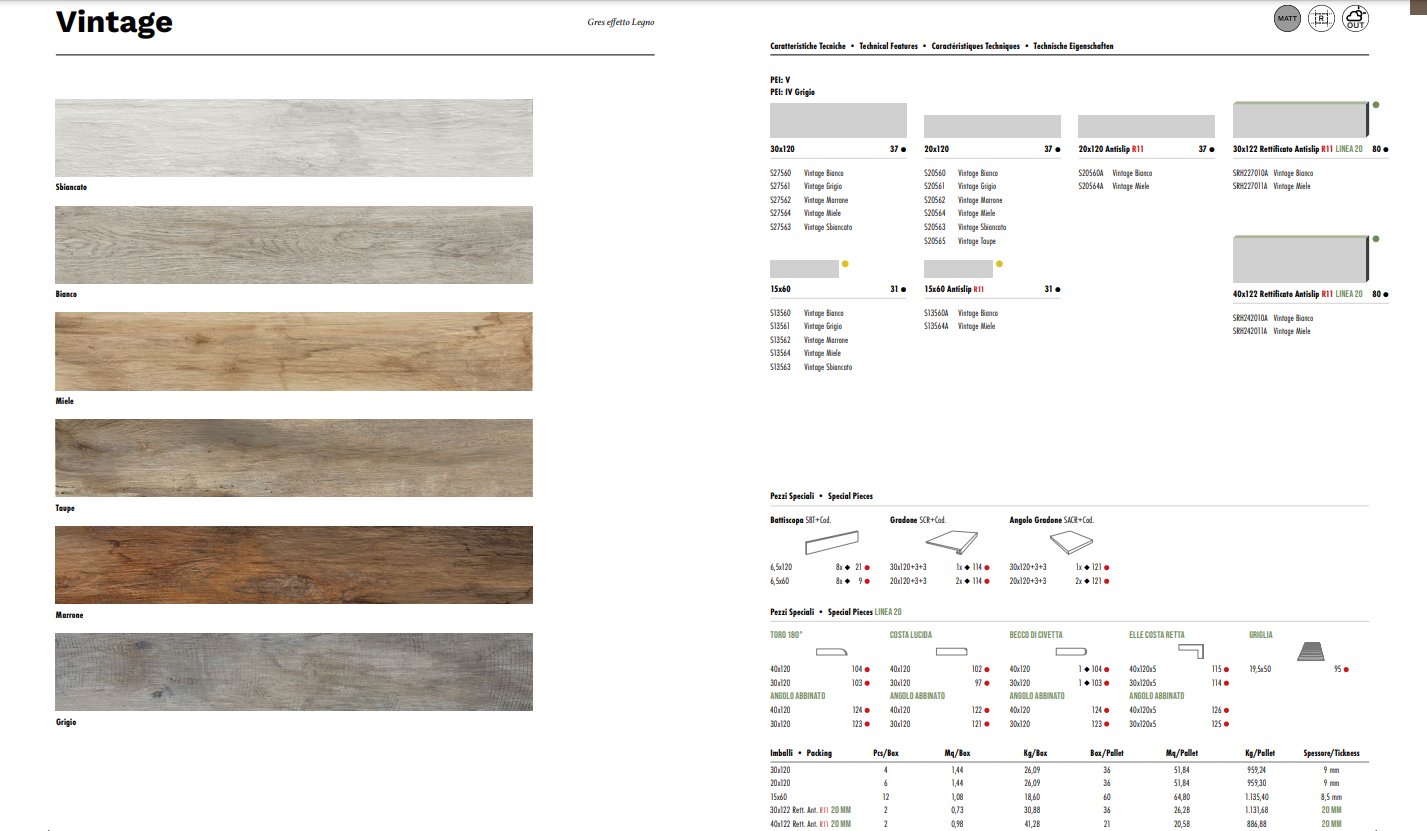Click the rectified R icon

[x=1322, y=19]
